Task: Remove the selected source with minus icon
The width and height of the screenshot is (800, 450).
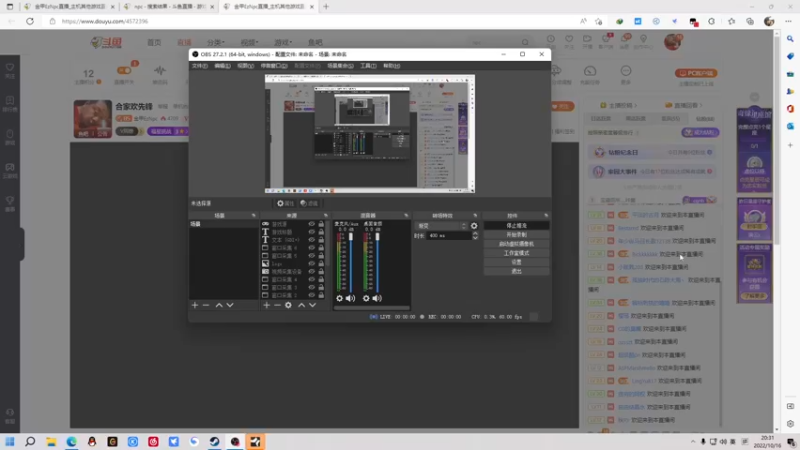Action: tap(277, 305)
